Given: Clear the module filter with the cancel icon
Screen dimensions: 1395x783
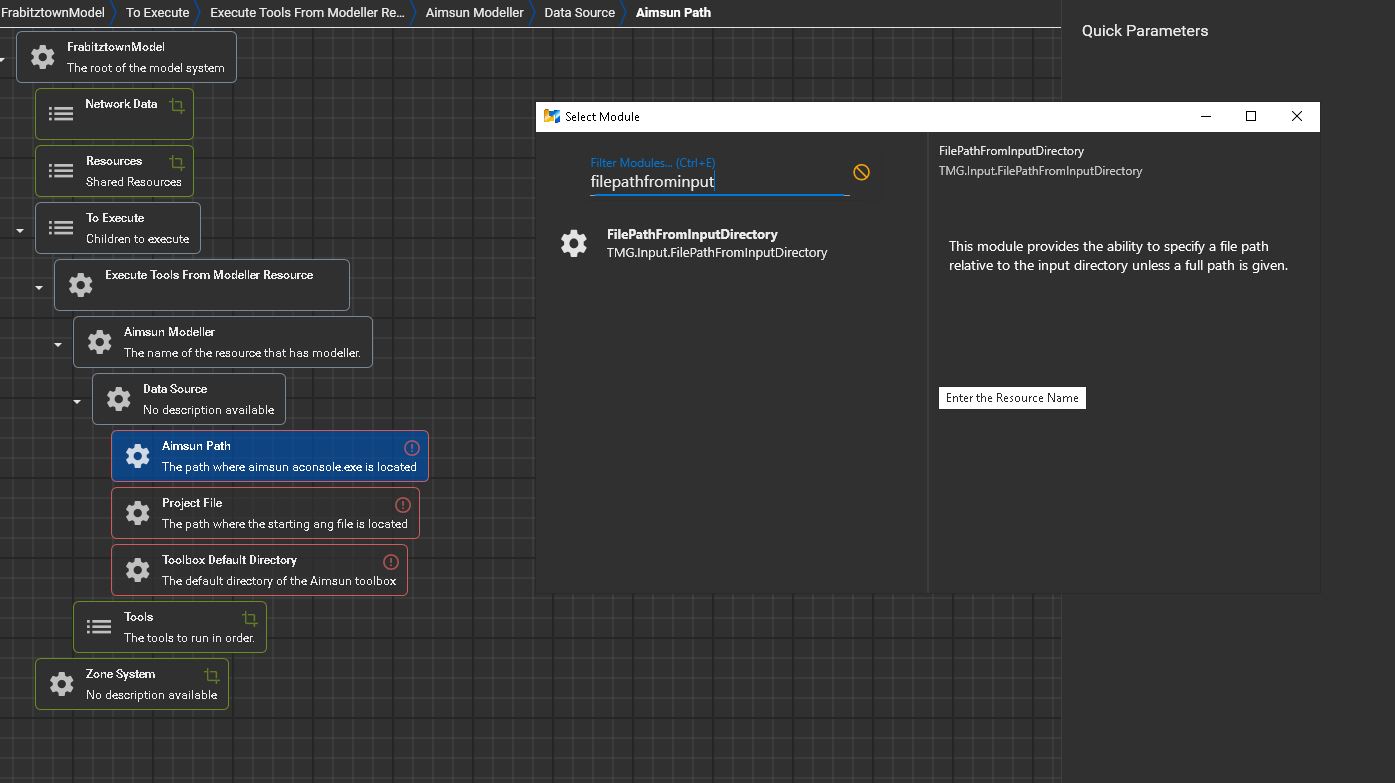Looking at the screenshot, I should click(x=861, y=172).
